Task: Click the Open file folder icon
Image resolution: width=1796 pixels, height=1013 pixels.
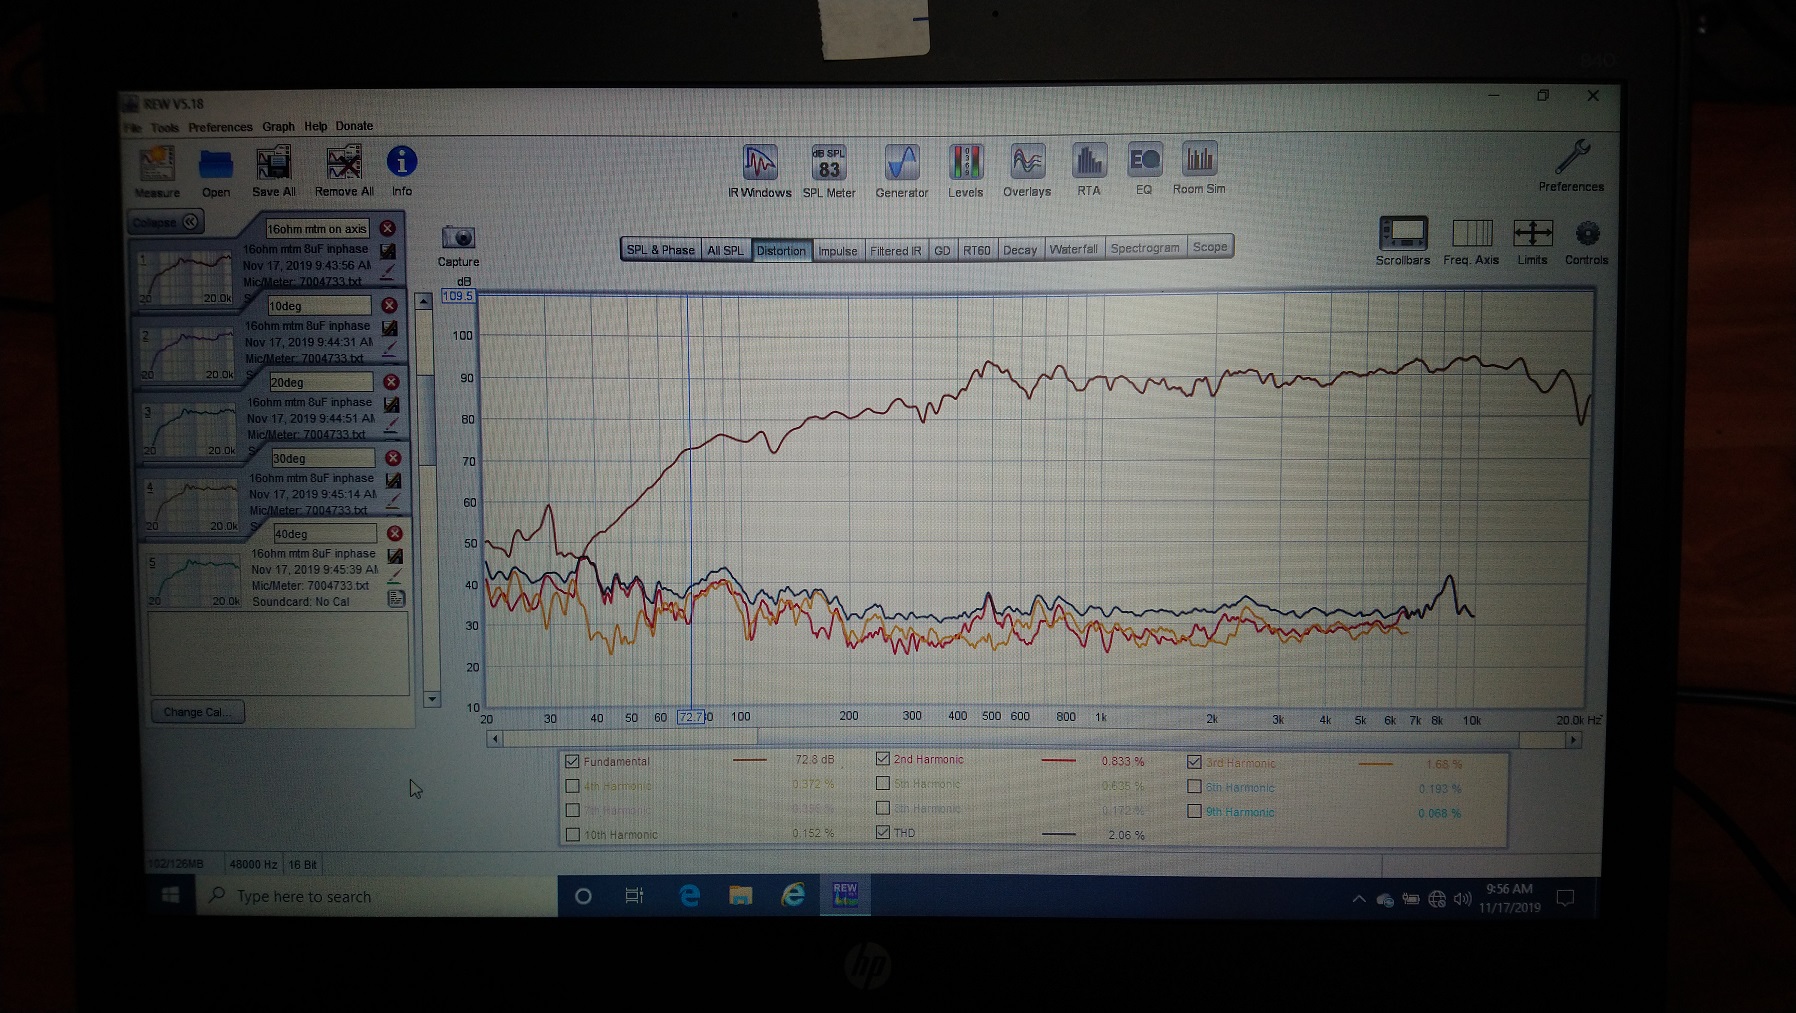Action: coord(215,165)
